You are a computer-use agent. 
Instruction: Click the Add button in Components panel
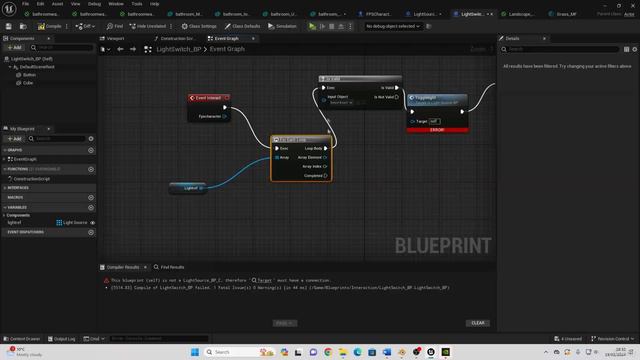point(14,48)
